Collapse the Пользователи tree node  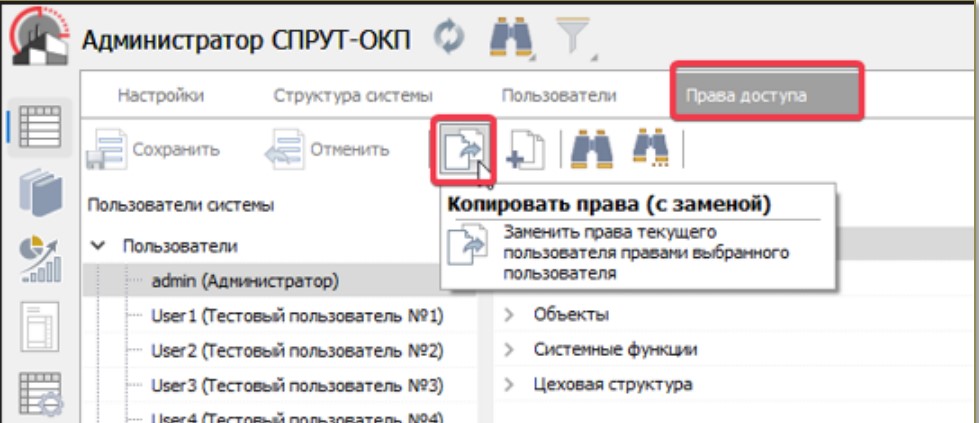98,244
